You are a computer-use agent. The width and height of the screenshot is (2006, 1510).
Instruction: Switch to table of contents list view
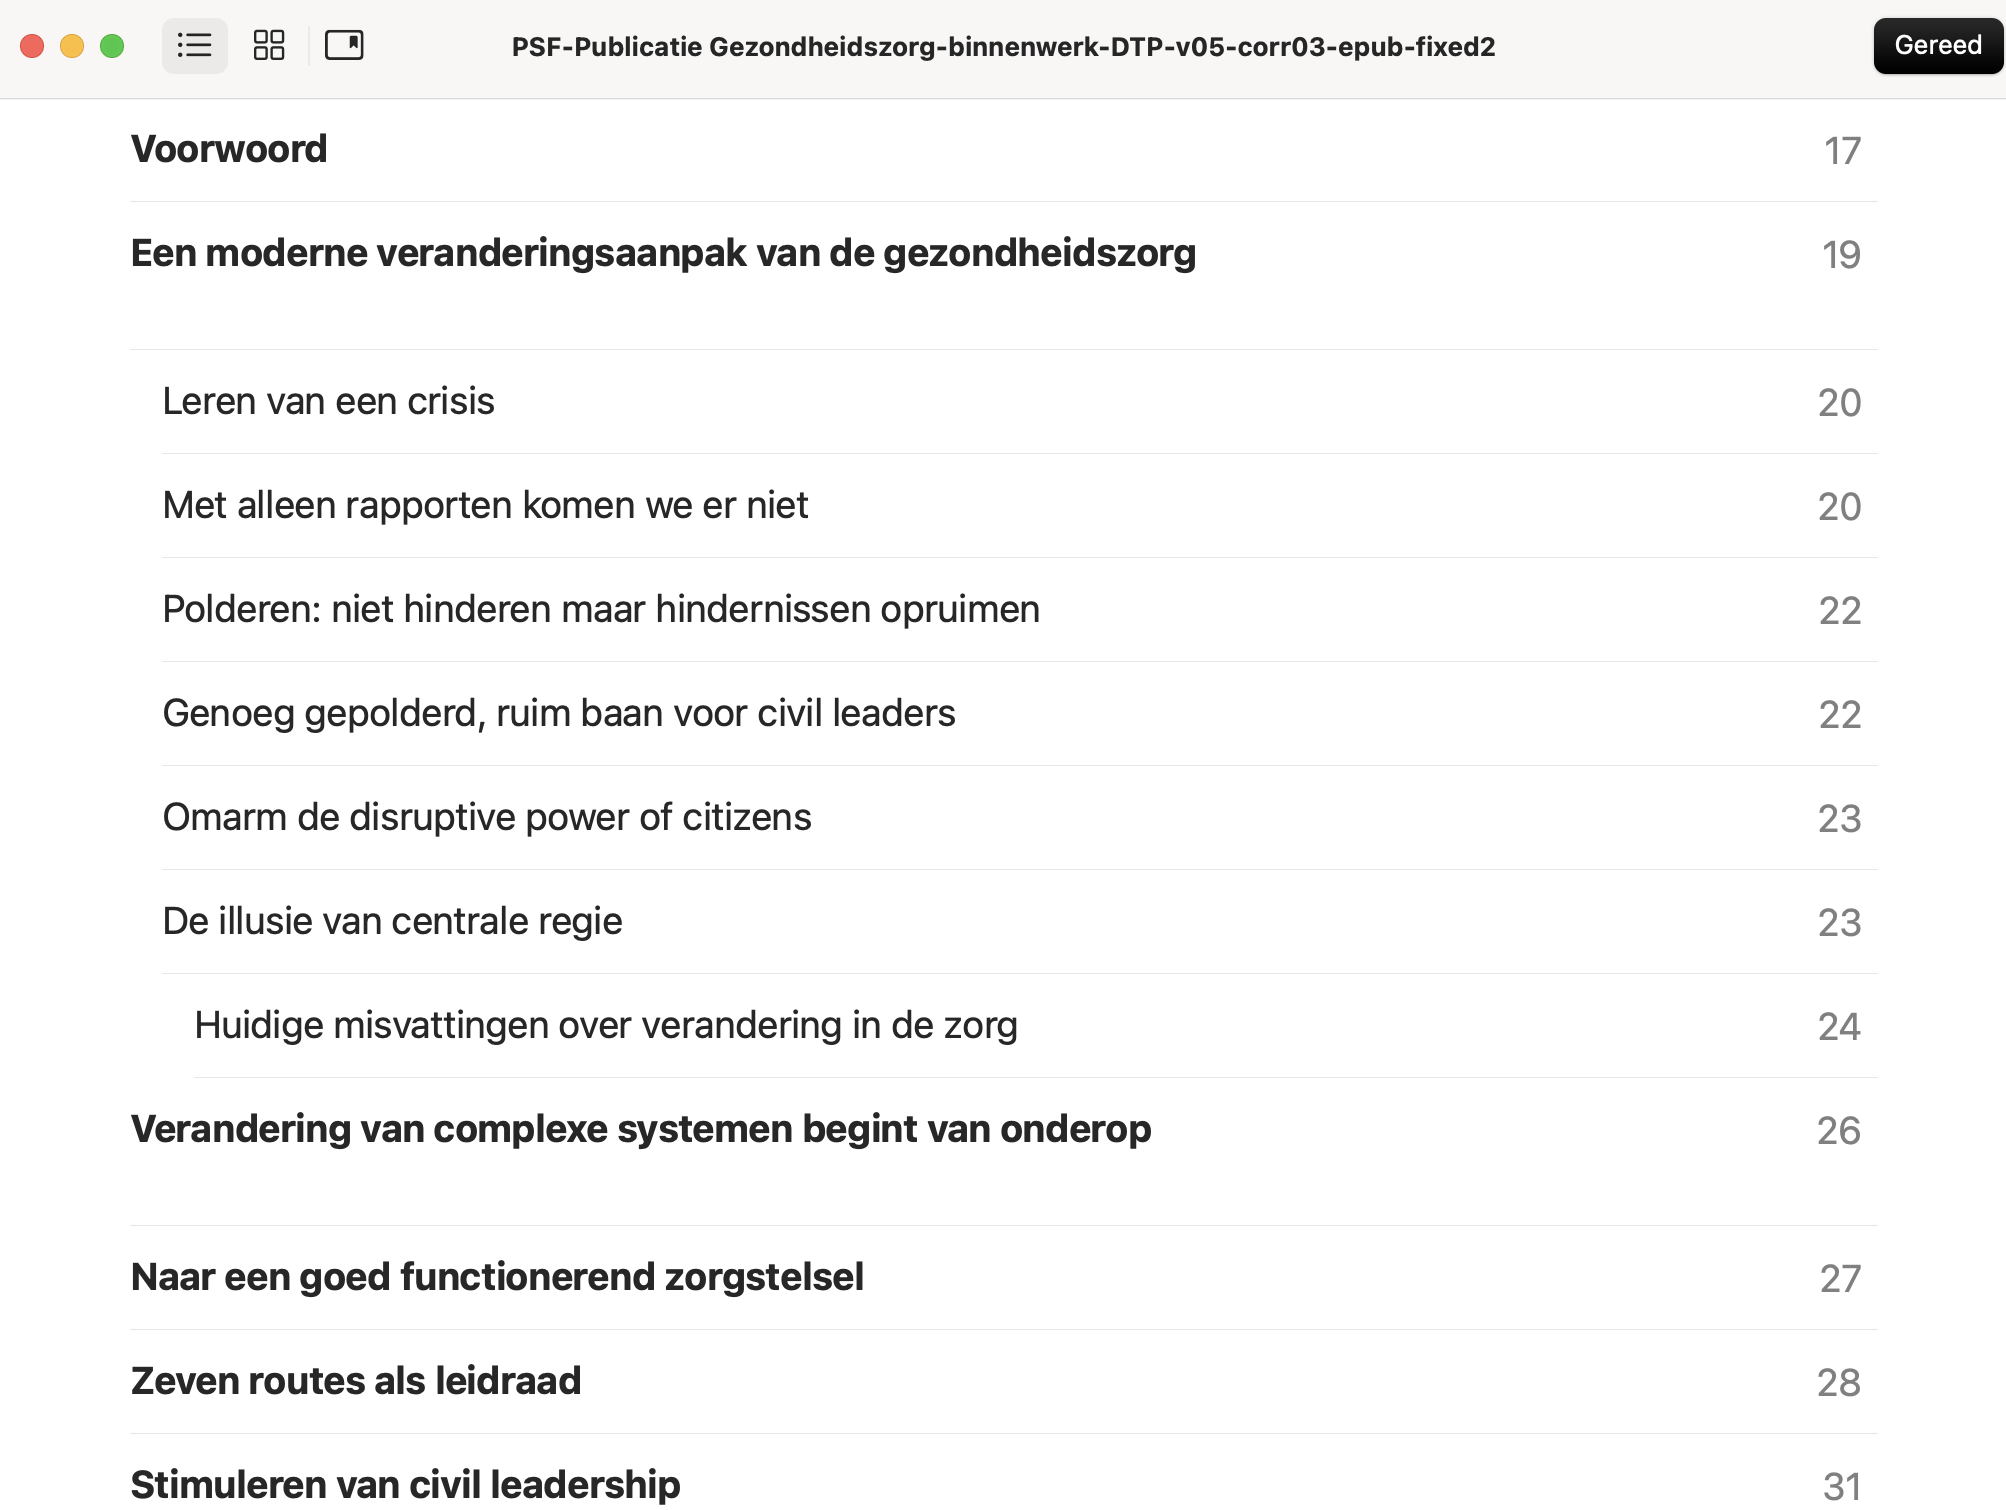tap(194, 46)
